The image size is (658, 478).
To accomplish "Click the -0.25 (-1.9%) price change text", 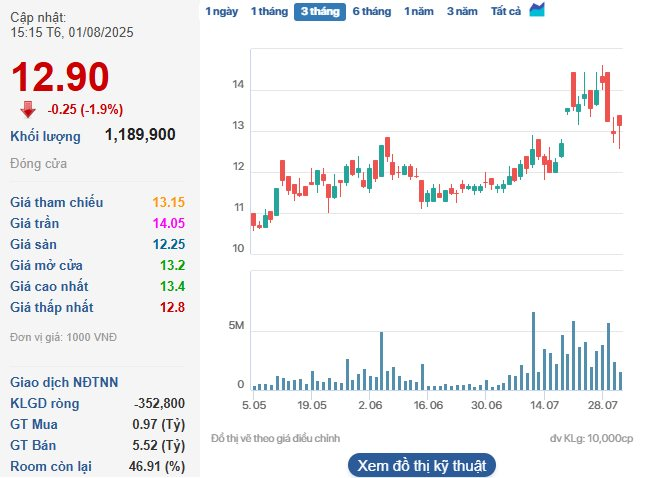I will click(x=86, y=109).
